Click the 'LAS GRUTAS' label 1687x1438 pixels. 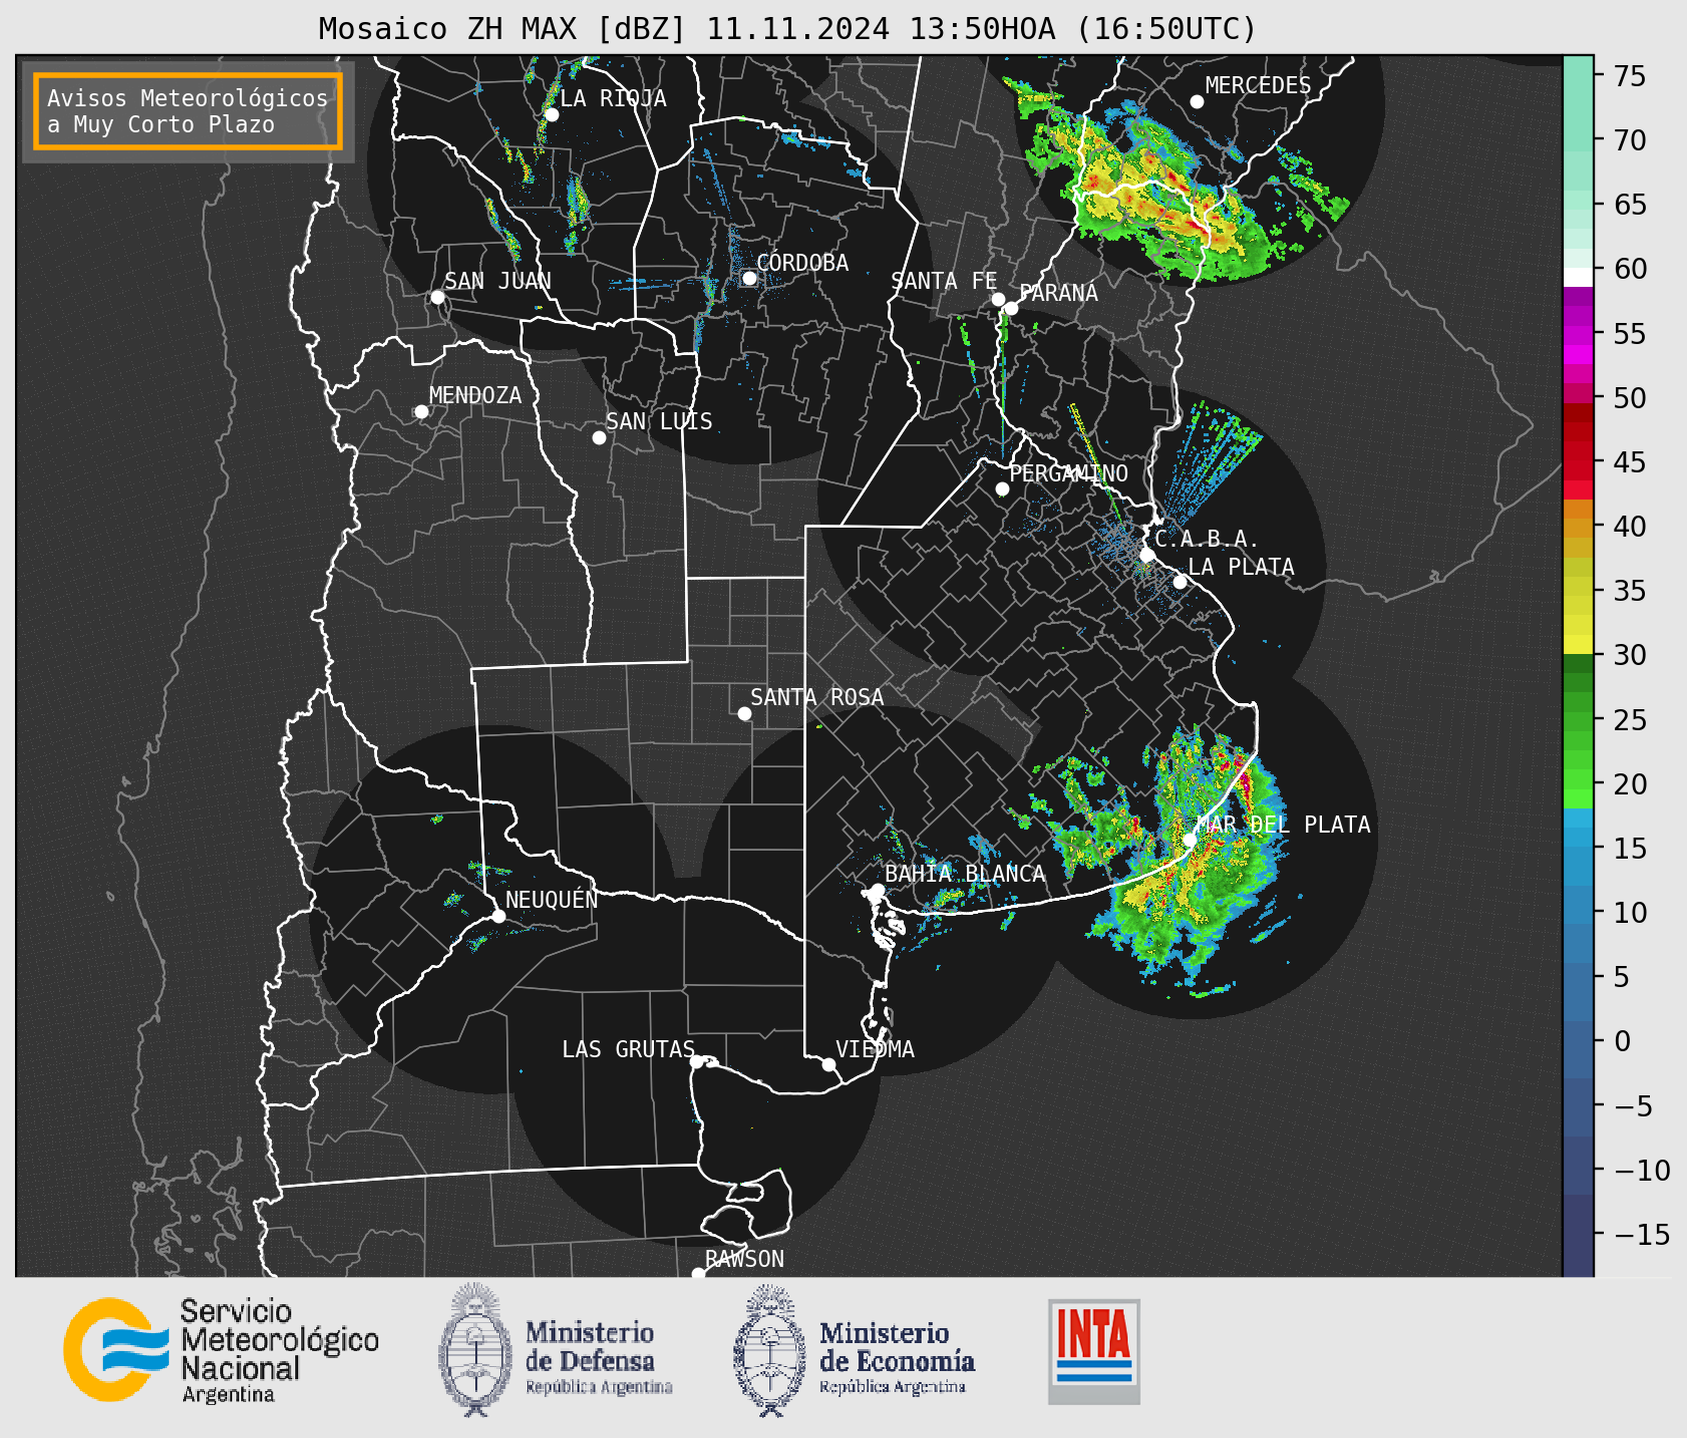[628, 1049]
